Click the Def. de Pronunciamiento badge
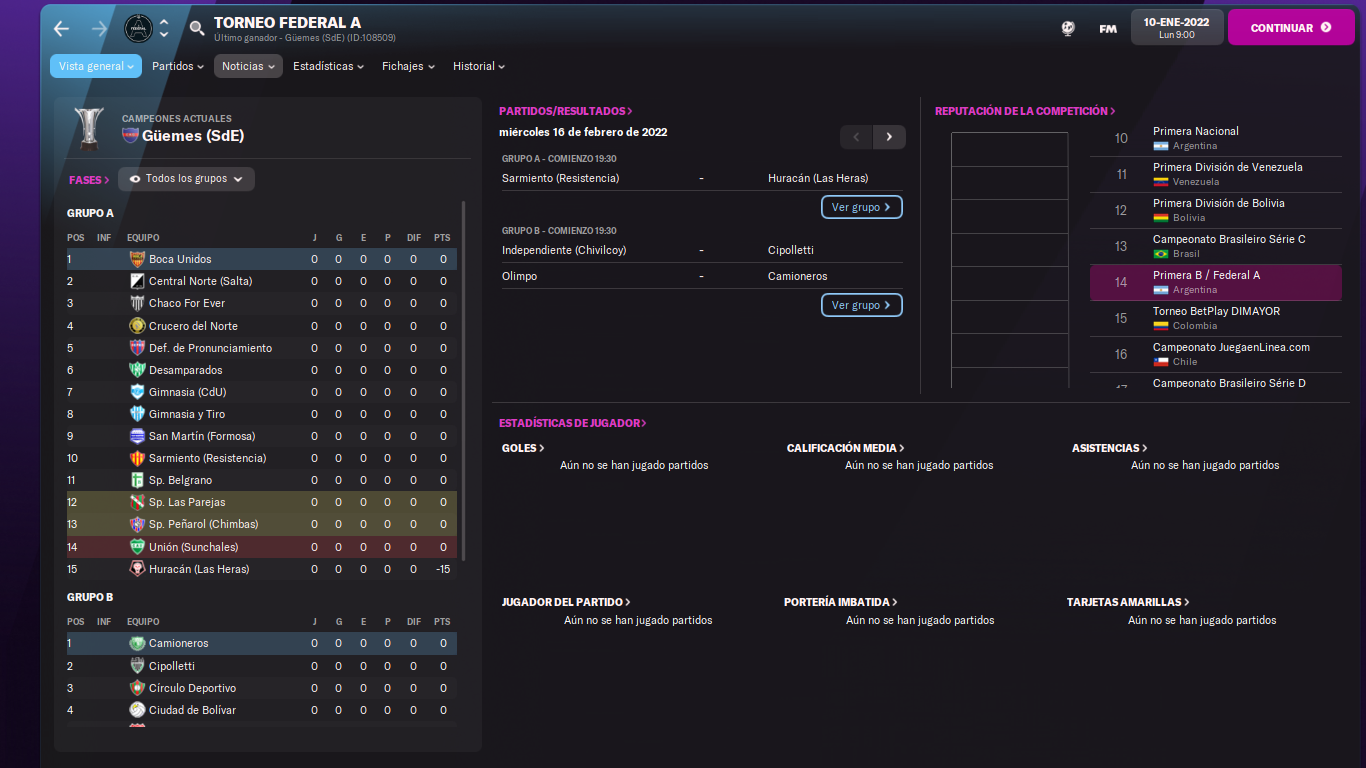The image size is (1366, 768). pos(137,348)
